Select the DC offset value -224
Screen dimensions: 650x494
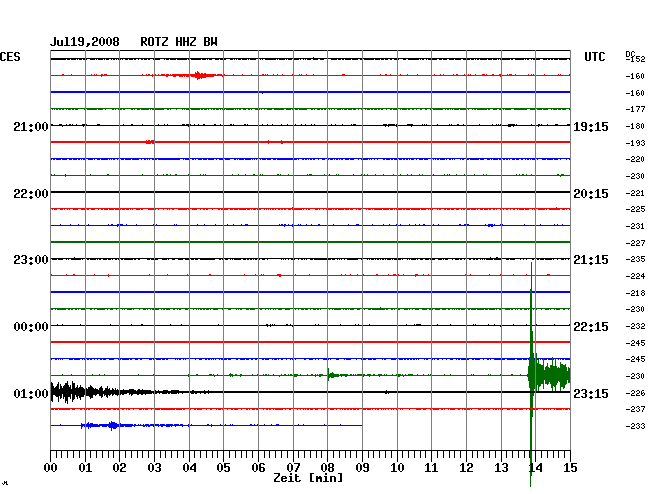(x=635, y=276)
